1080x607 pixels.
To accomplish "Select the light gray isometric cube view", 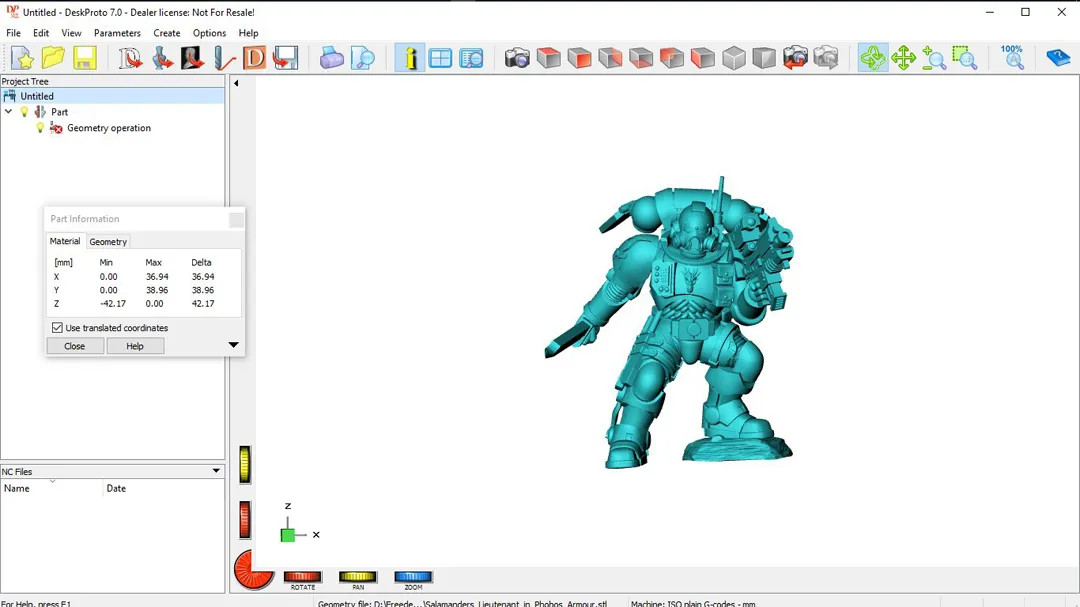I will [734, 58].
